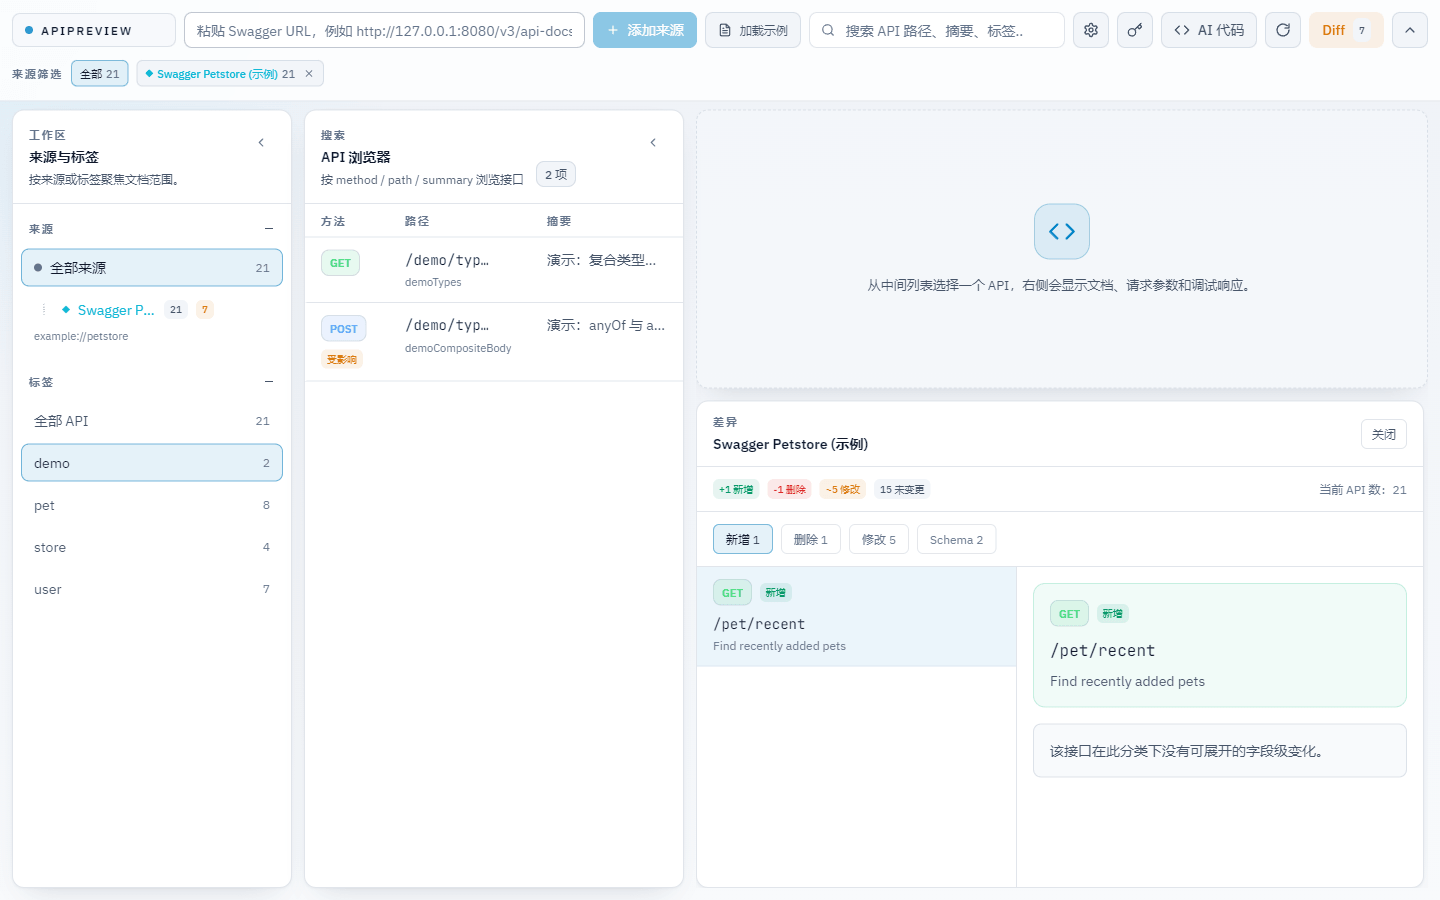Click the +1 新增 summary badge
Screen dimensions: 1440x900
[736, 490]
